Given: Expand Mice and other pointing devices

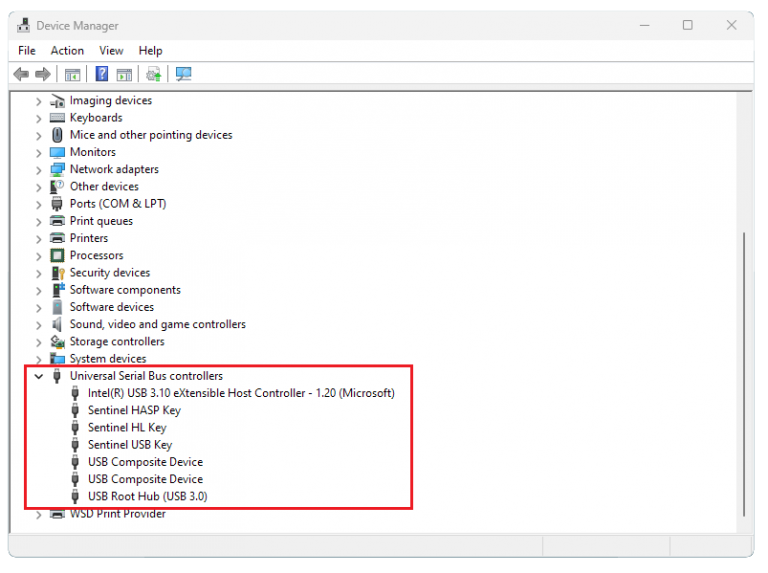Looking at the screenshot, I should coord(39,136).
